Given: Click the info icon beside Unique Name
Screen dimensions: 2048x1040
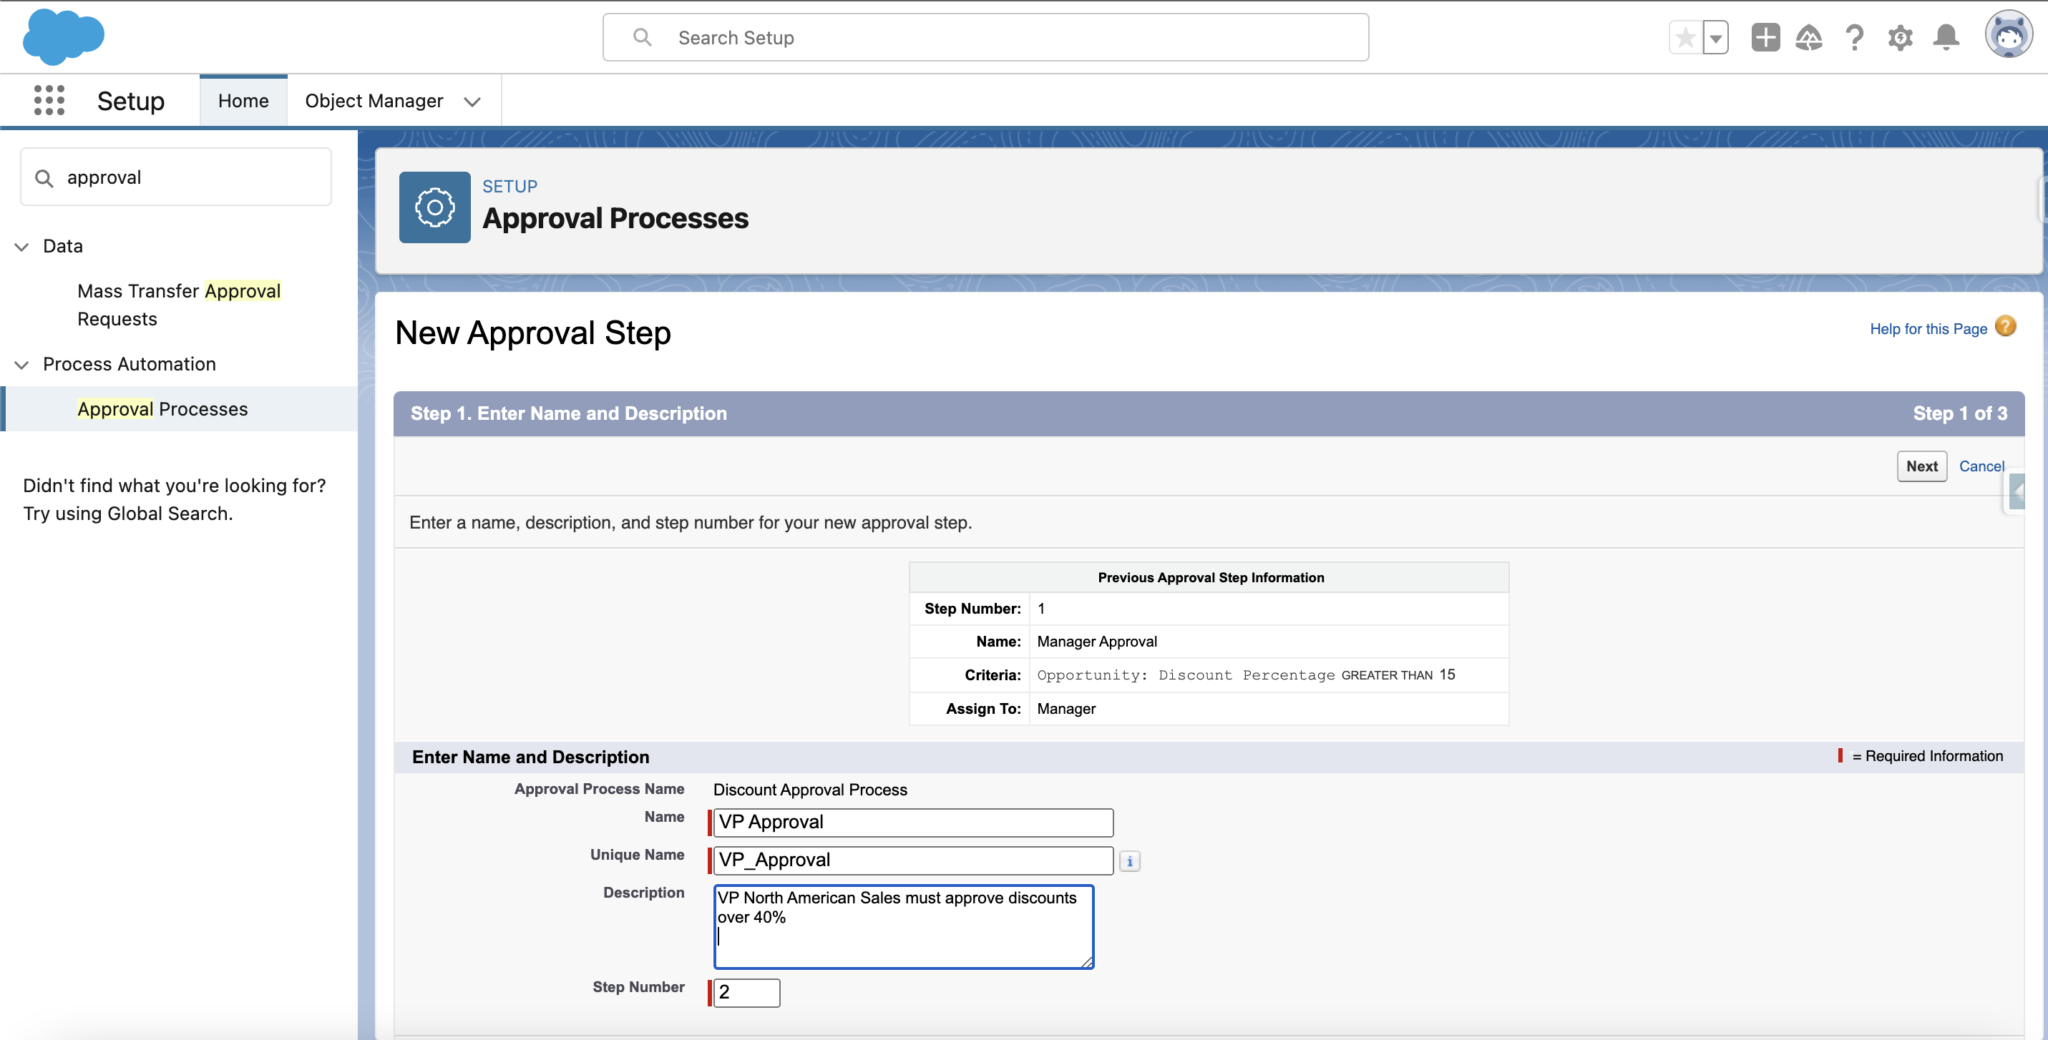Looking at the screenshot, I should pos(1128,860).
